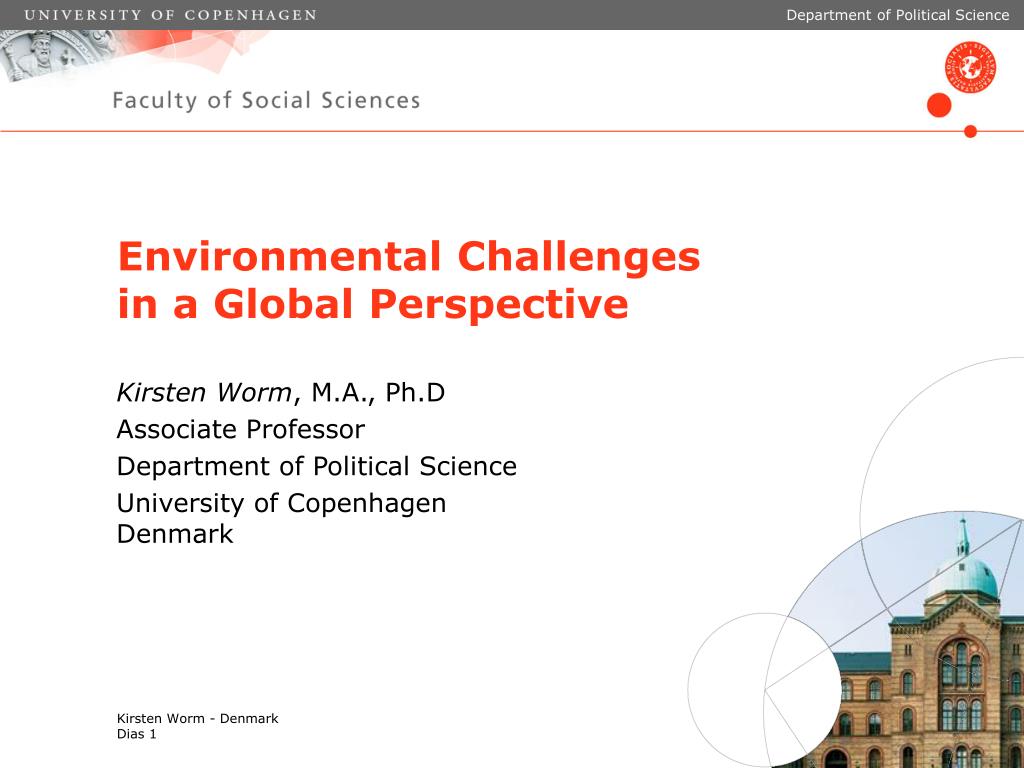Click the 'Denmark' line in the body
Image resolution: width=1024 pixels, height=768 pixels.
pyautogui.click(x=175, y=534)
